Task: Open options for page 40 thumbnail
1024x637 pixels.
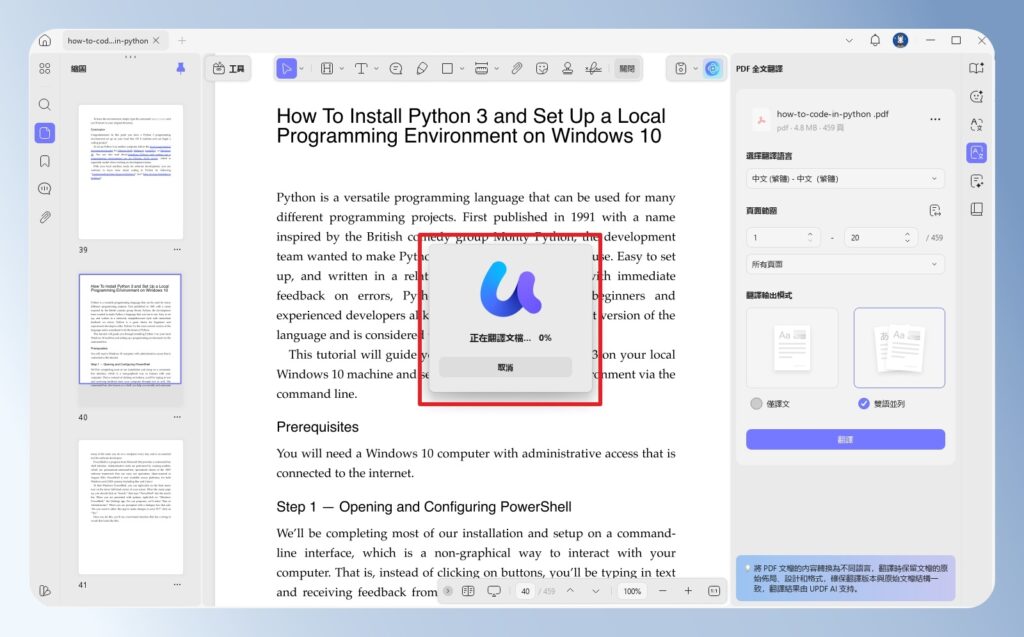Action: (x=177, y=417)
